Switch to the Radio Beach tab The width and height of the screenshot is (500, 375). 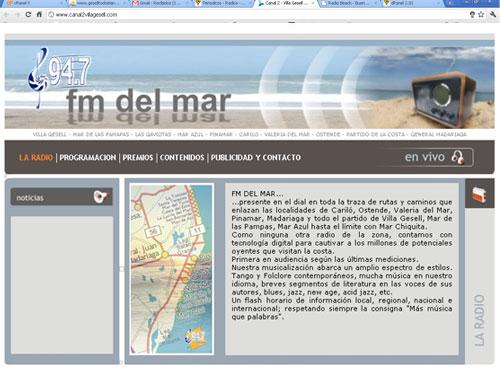(x=348, y=3)
